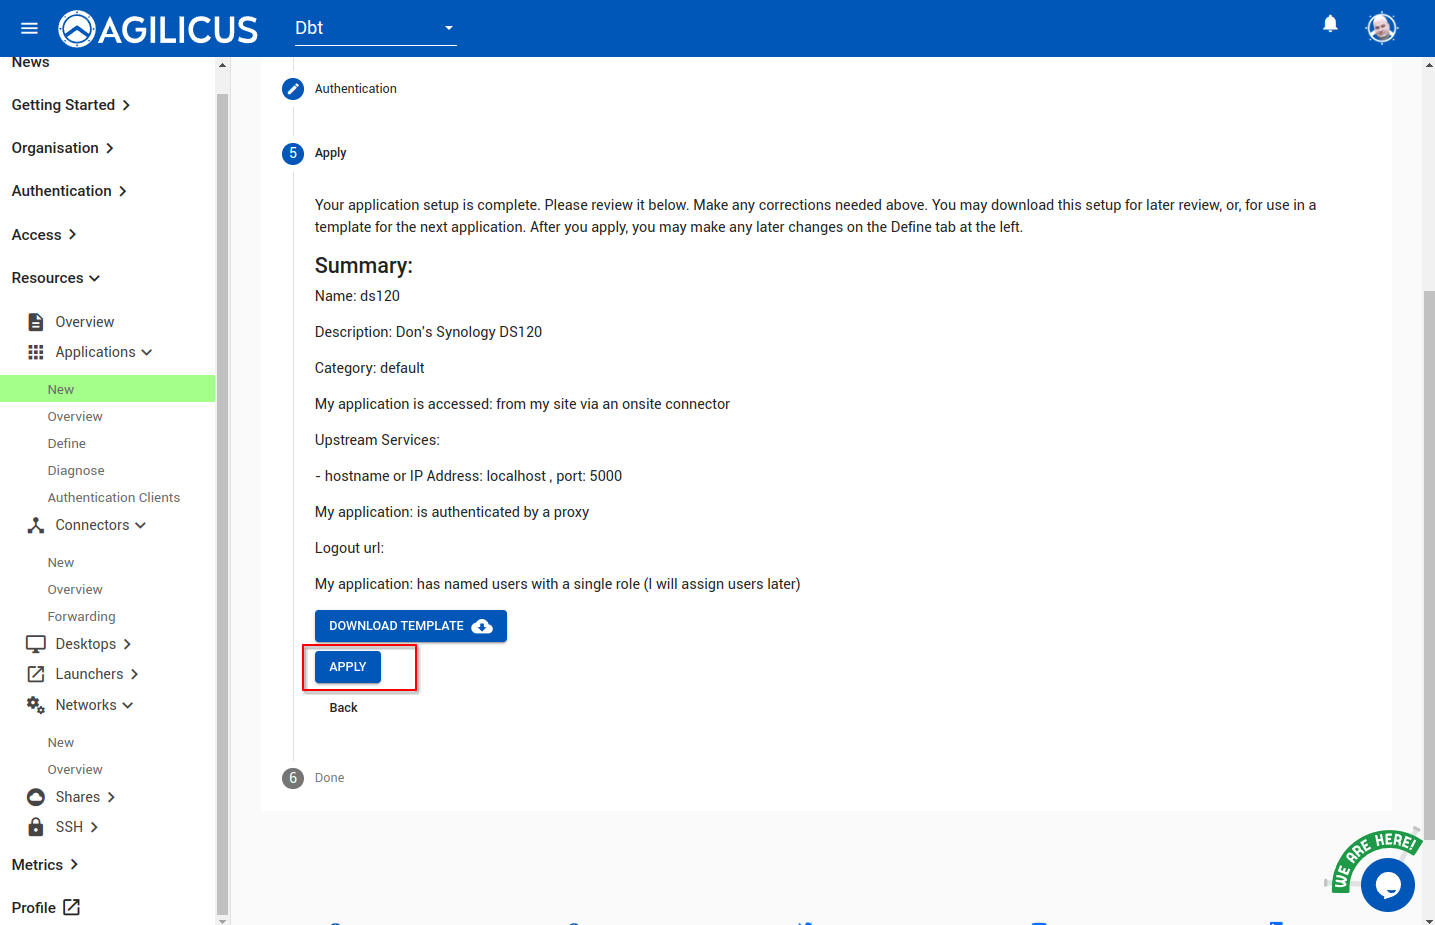The height and width of the screenshot is (925, 1435).
Task: Open the user avatar profile menu
Action: pyautogui.click(x=1381, y=28)
